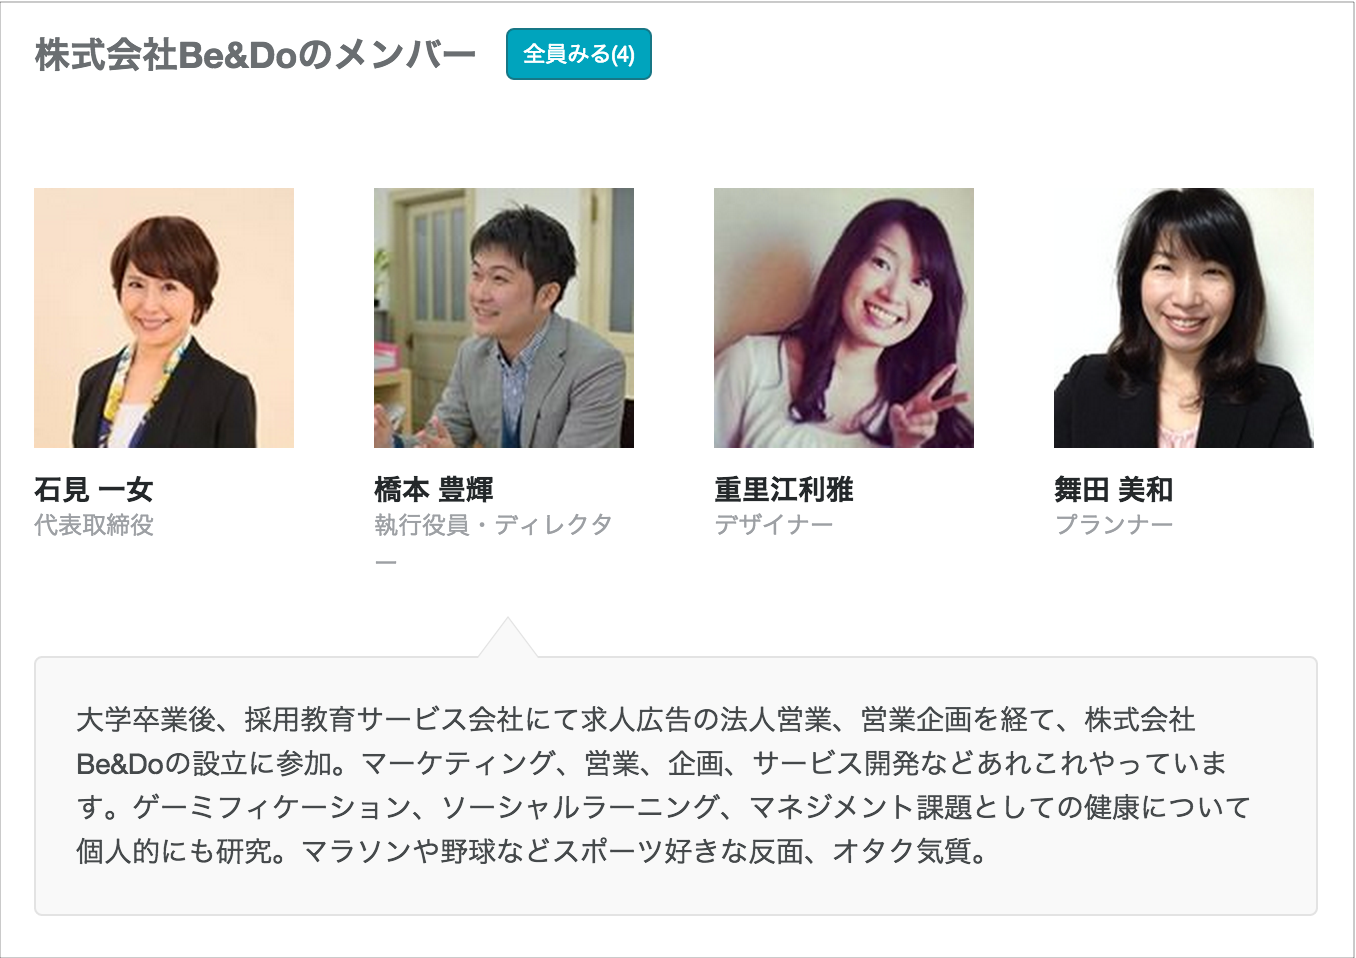The width and height of the screenshot is (1356, 958).
Task: Select the name 舞田 美和
Action: 1114,490
